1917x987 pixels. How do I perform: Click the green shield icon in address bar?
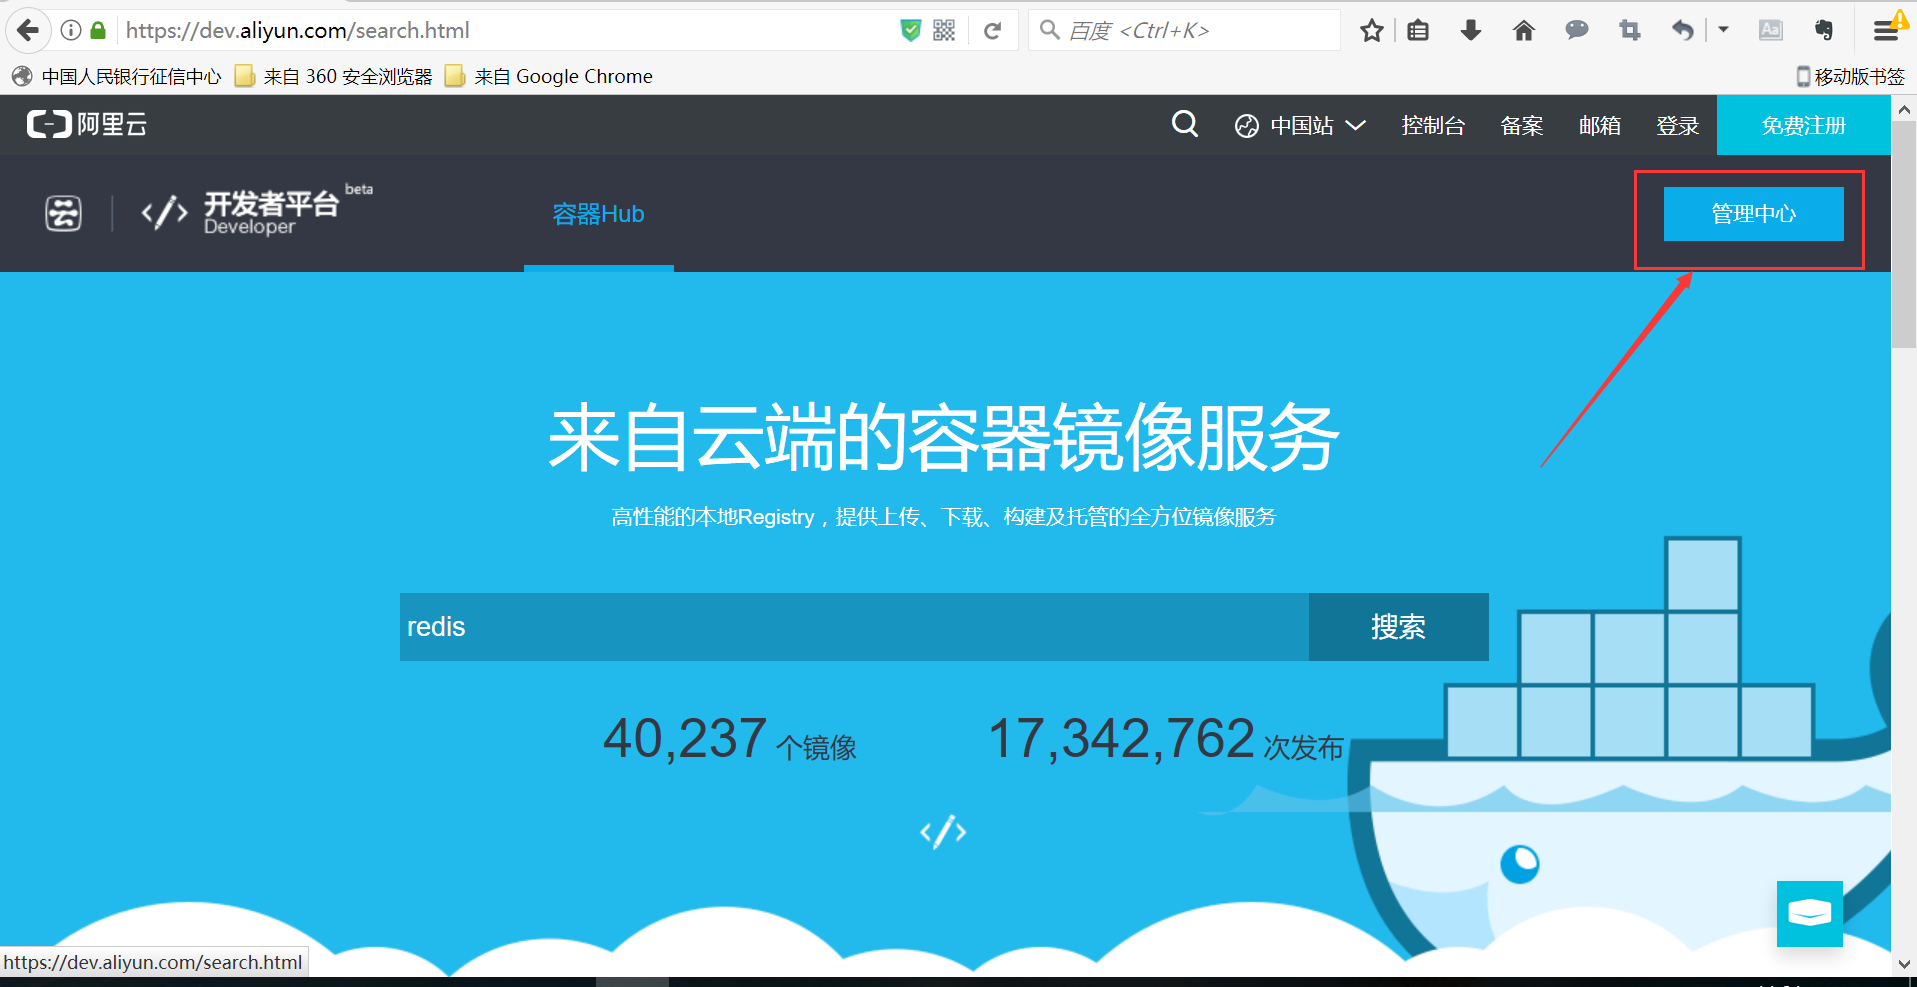pyautogui.click(x=910, y=30)
